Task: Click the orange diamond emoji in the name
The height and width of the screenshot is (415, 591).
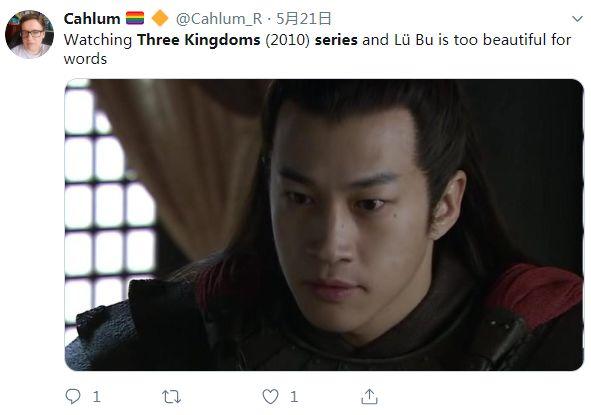Action: pyautogui.click(x=160, y=18)
